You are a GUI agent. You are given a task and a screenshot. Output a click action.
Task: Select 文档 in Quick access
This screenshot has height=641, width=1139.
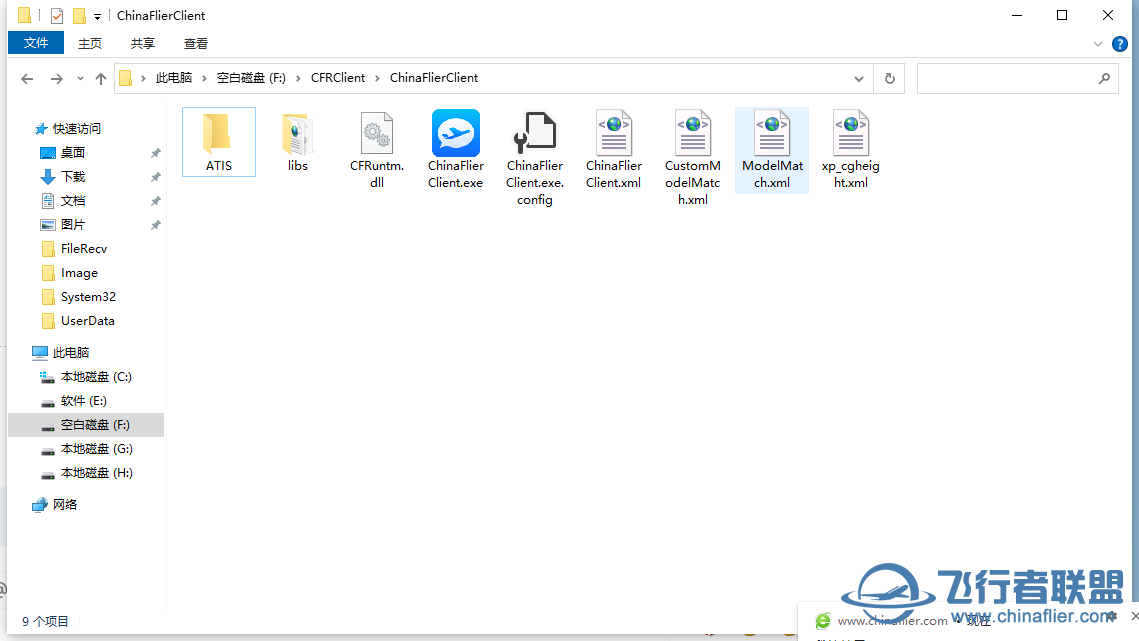pyautogui.click(x=73, y=201)
